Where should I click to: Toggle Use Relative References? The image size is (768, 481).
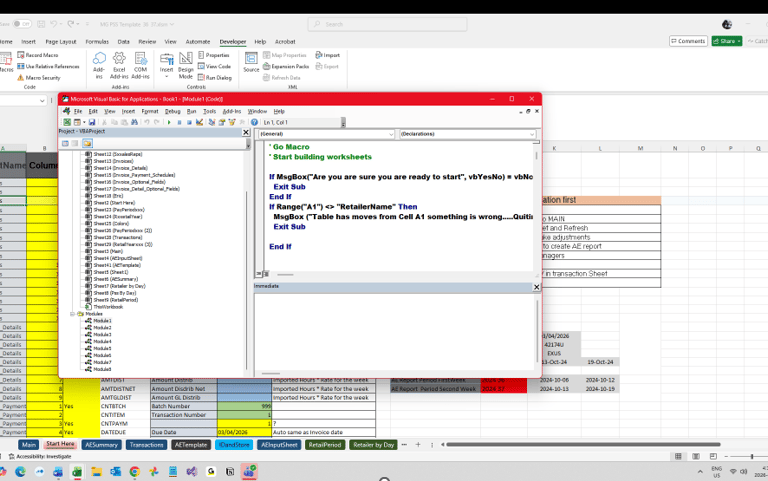[x=21, y=66]
